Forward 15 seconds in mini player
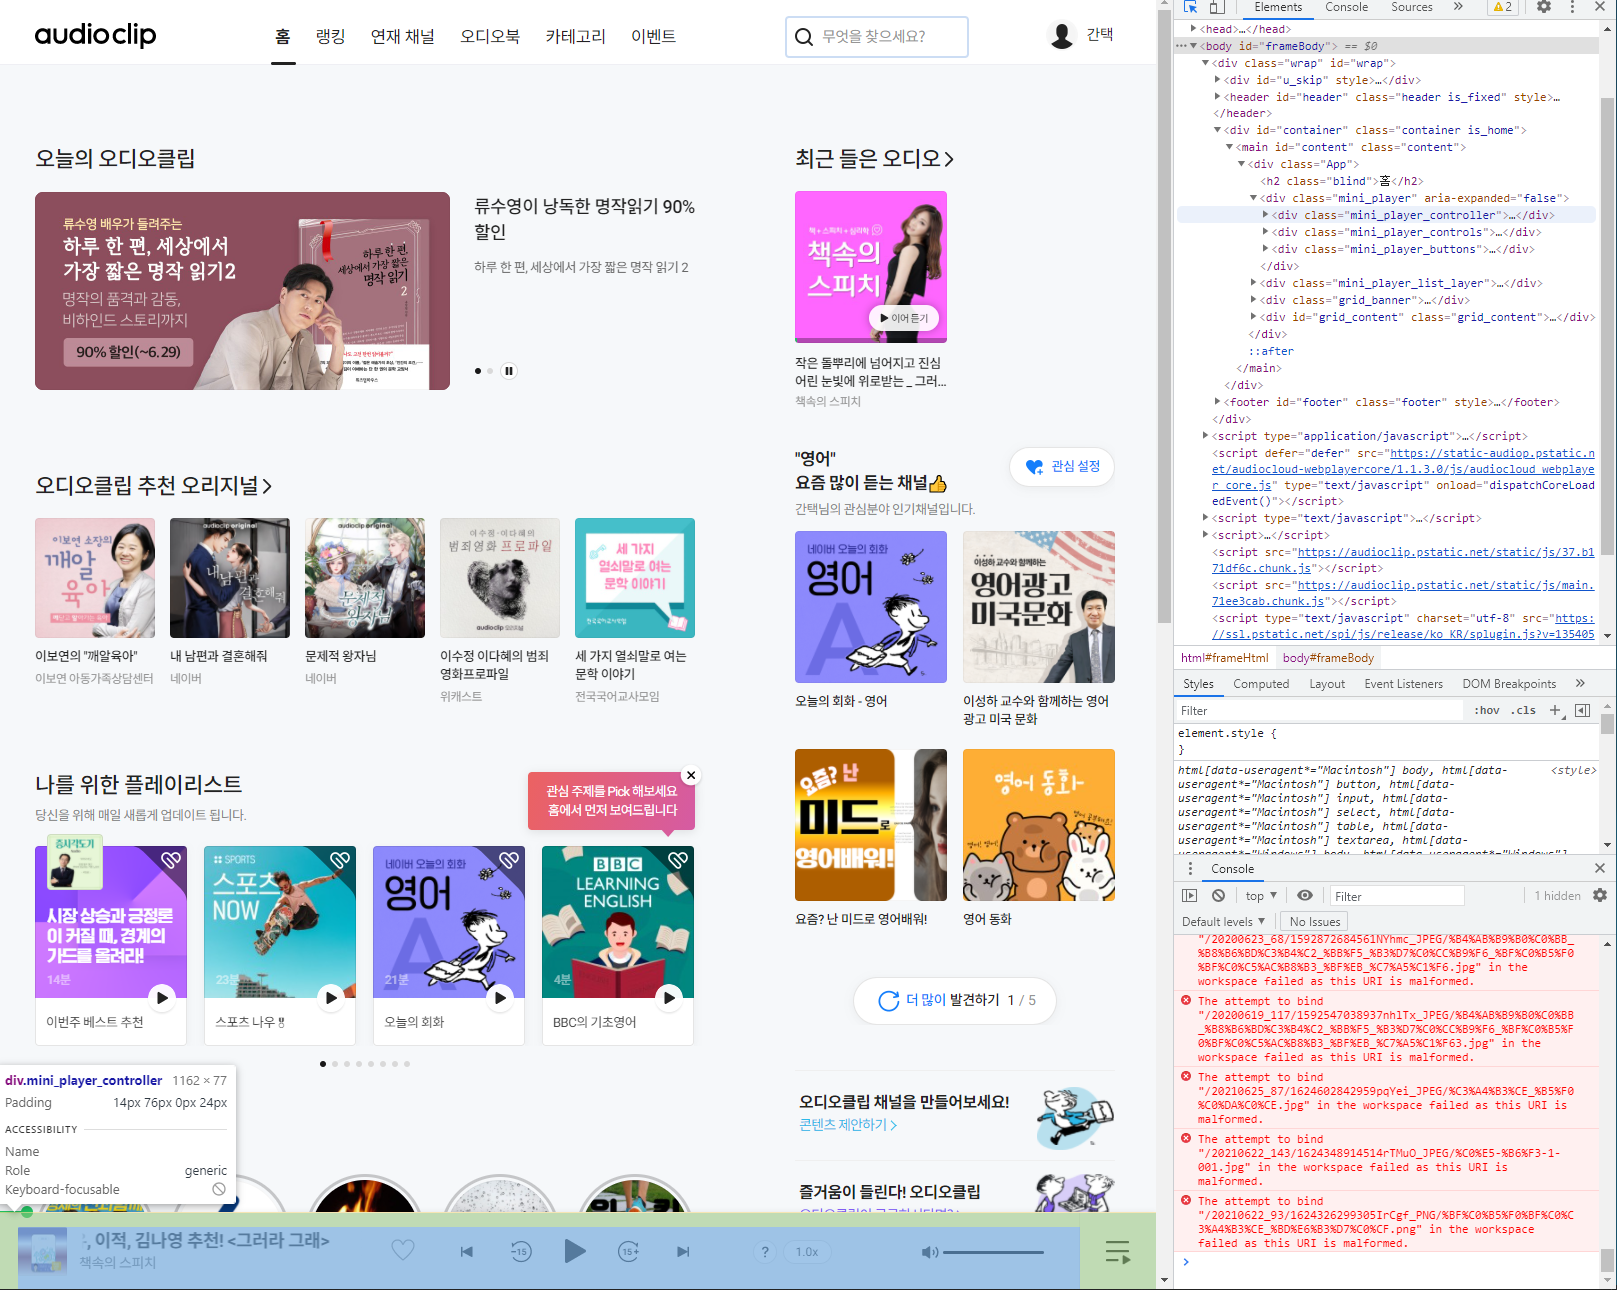The width and height of the screenshot is (1617, 1296). point(629,1251)
